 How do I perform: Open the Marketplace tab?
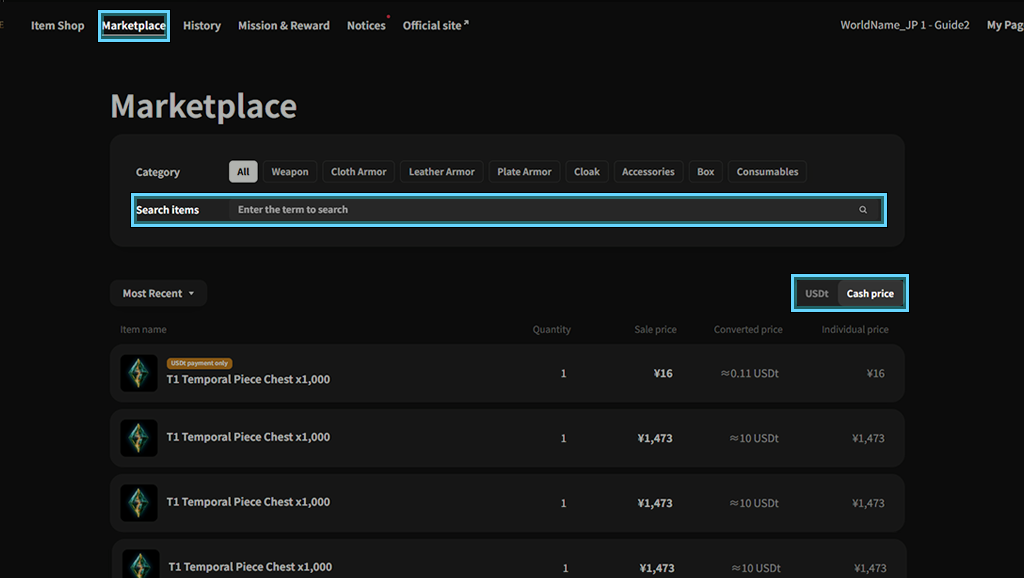[x=134, y=26]
